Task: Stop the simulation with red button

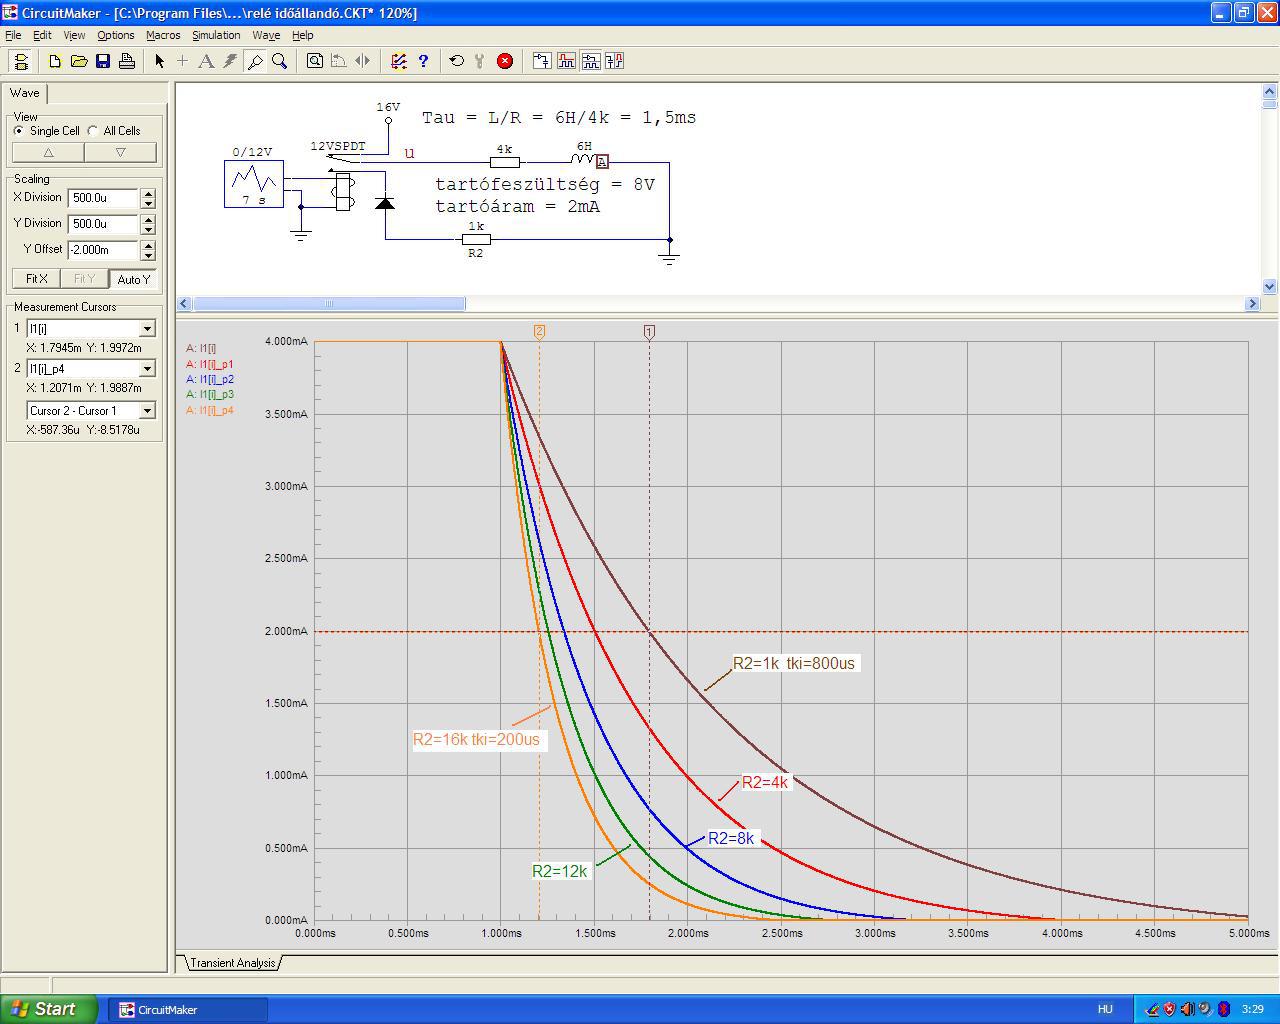Action: click(505, 61)
